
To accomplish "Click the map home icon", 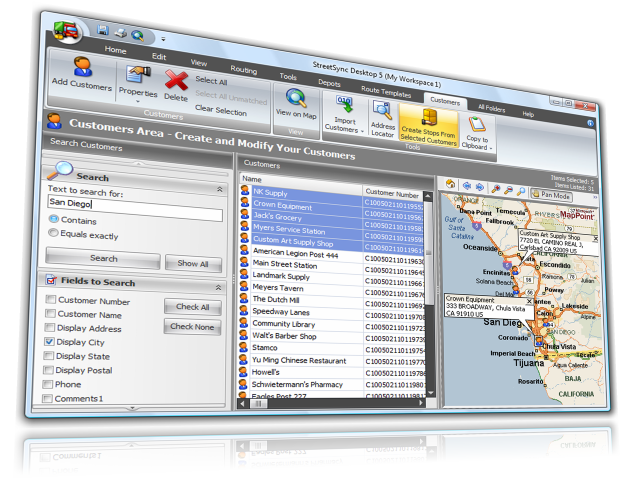I will click(x=450, y=186).
